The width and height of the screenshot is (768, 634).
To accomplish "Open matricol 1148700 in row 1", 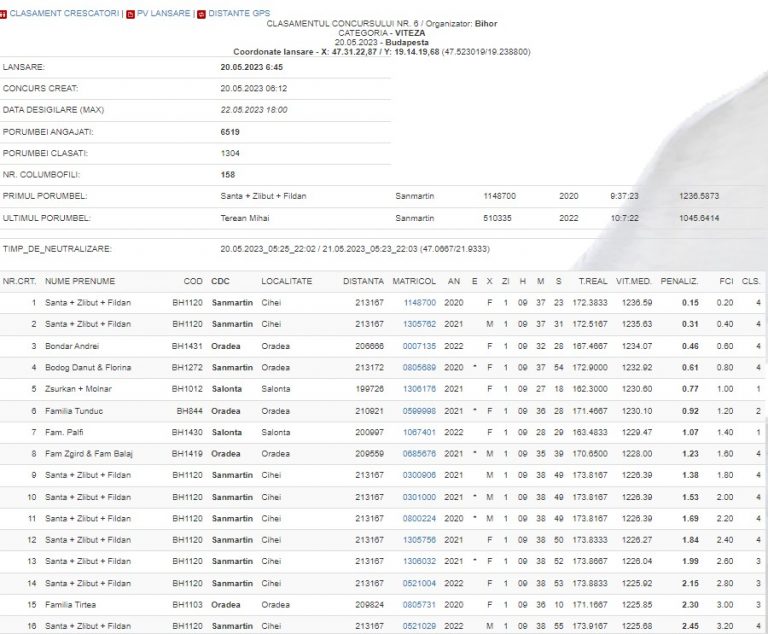I will 420,303.
